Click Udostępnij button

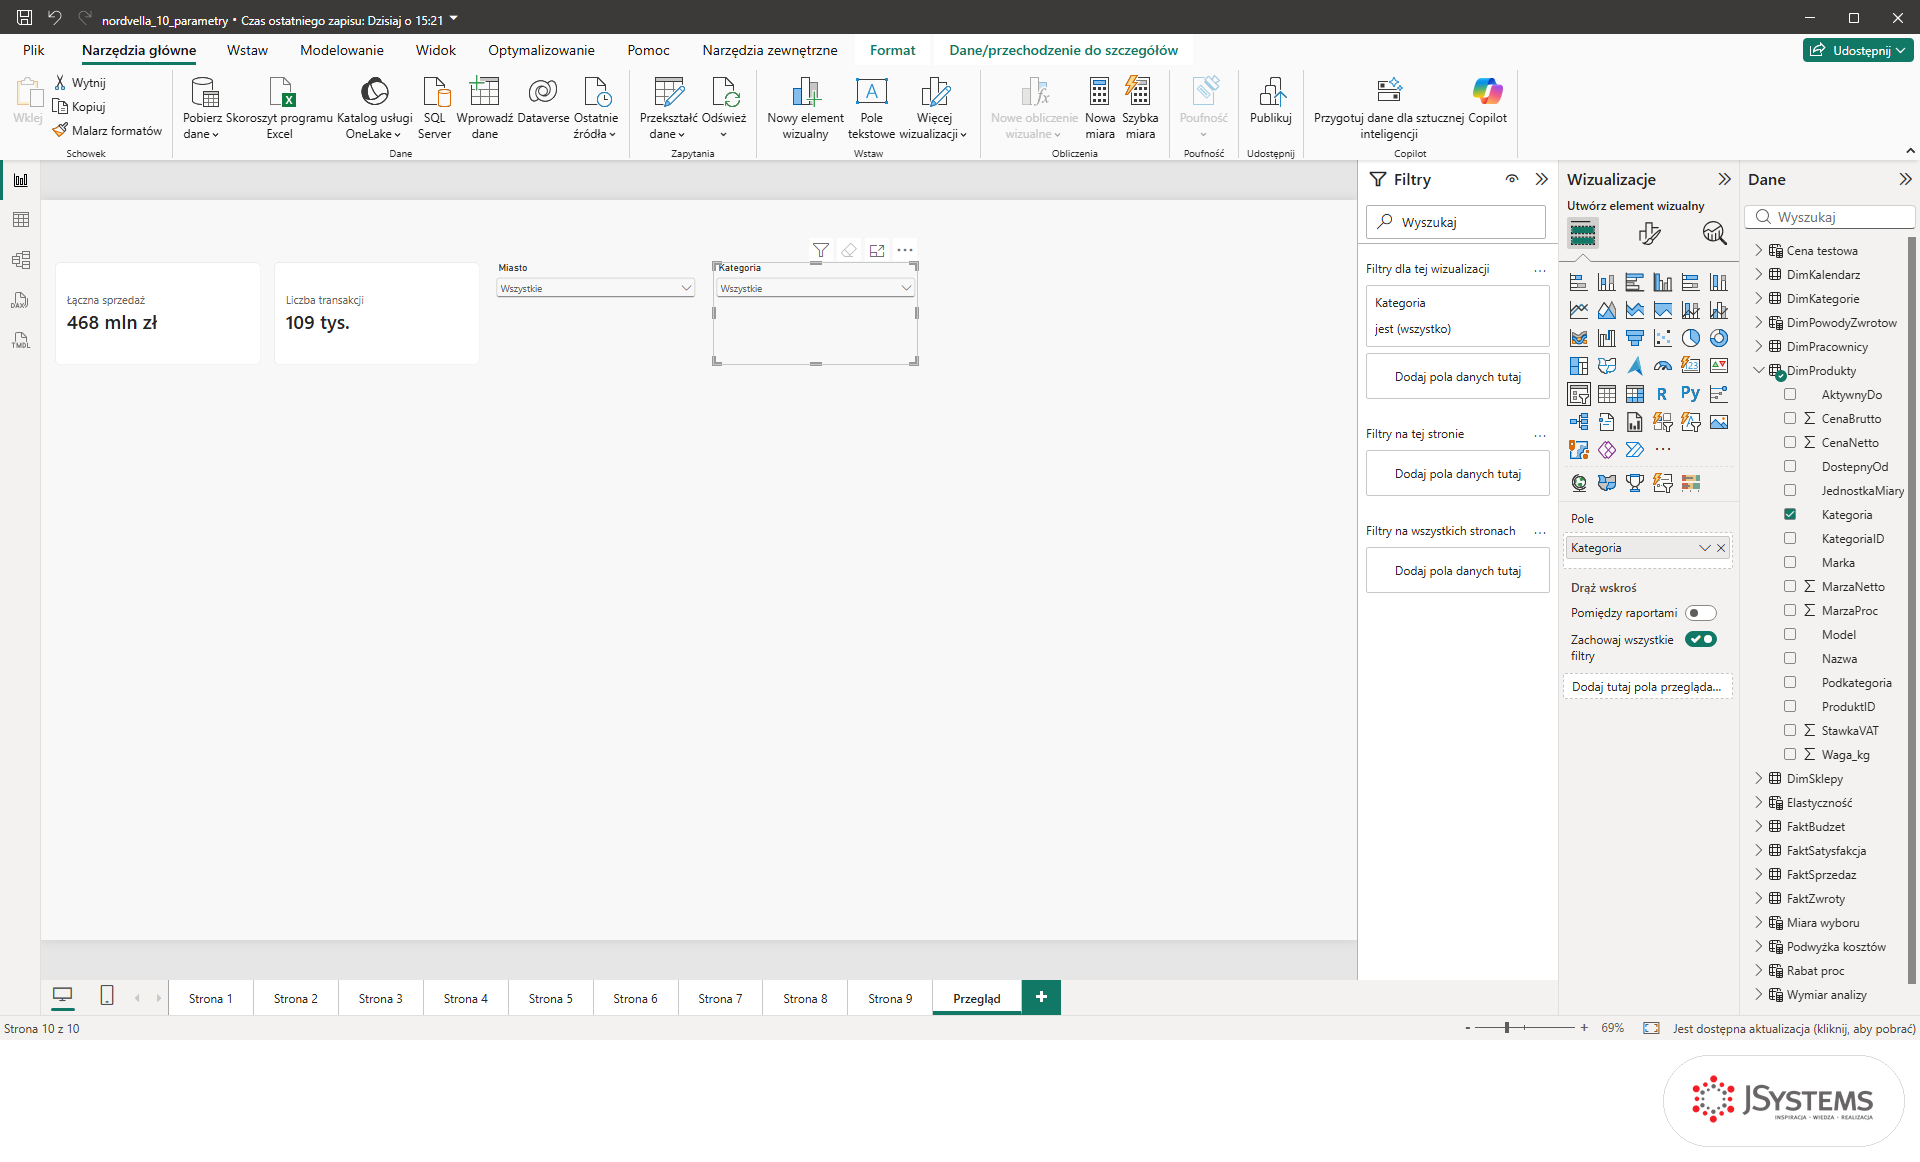(1858, 50)
